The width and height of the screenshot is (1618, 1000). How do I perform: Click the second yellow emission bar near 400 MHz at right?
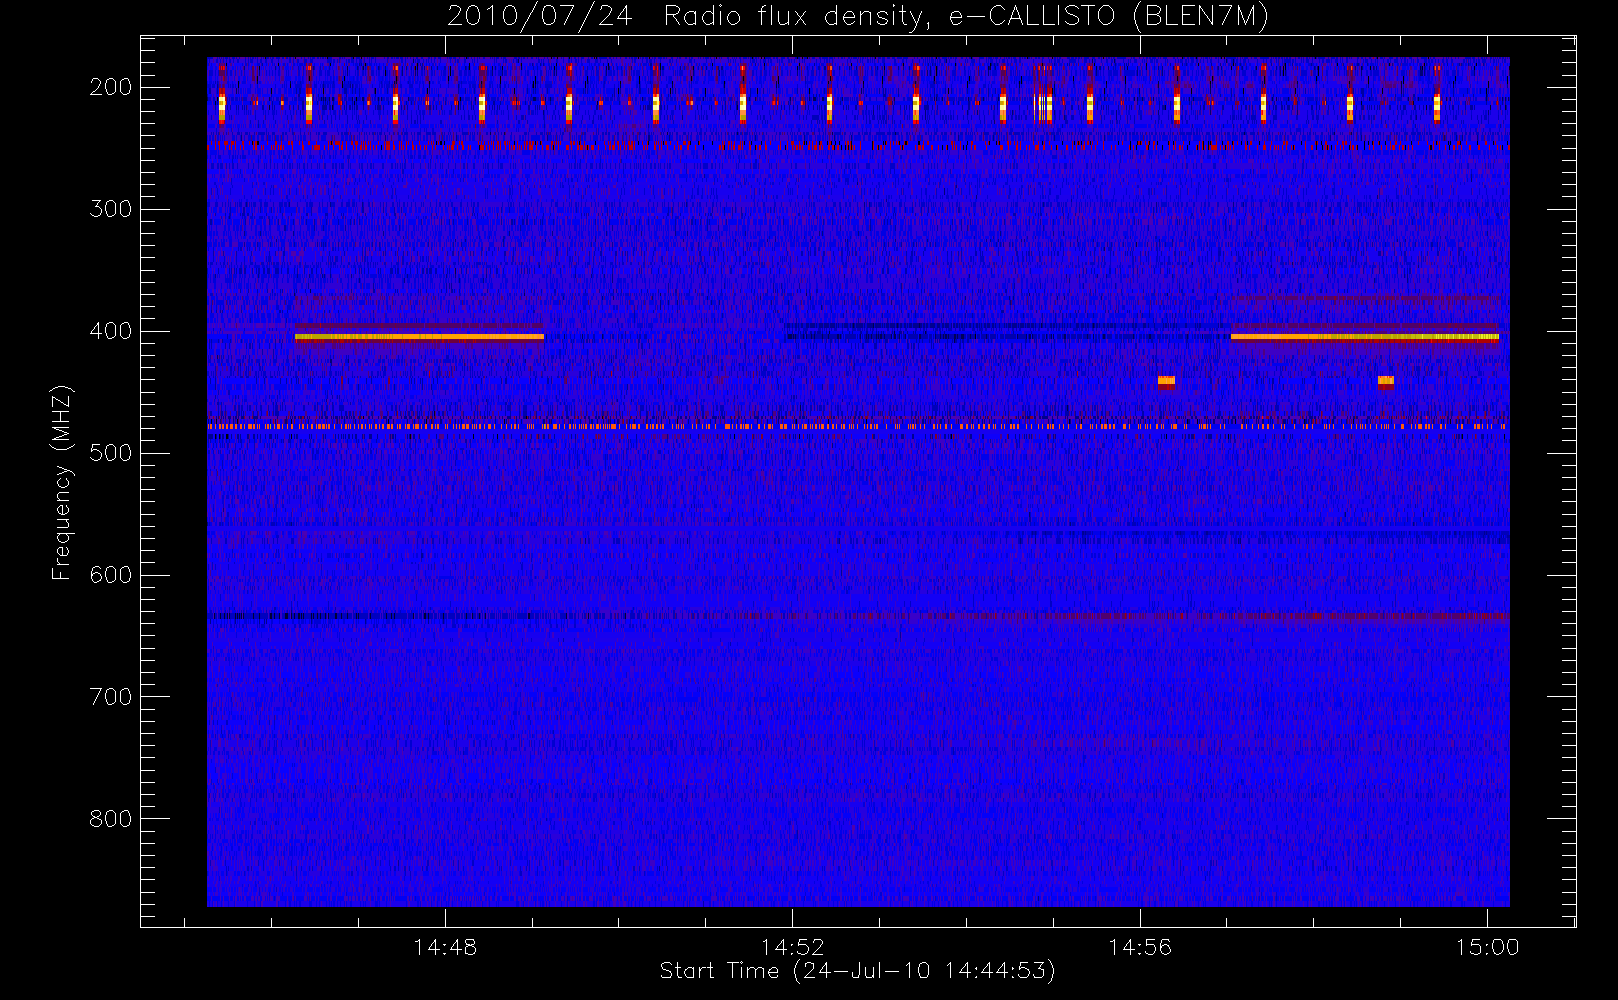click(x=1365, y=337)
